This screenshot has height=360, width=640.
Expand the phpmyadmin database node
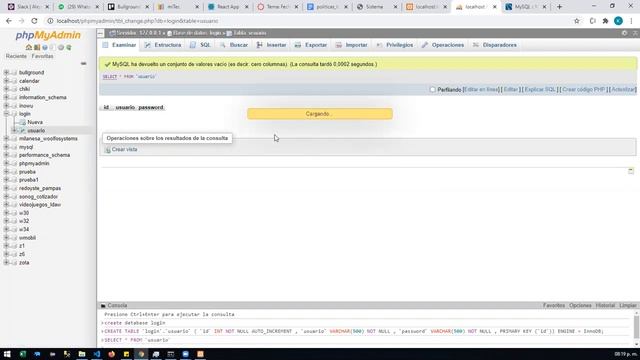[6, 163]
